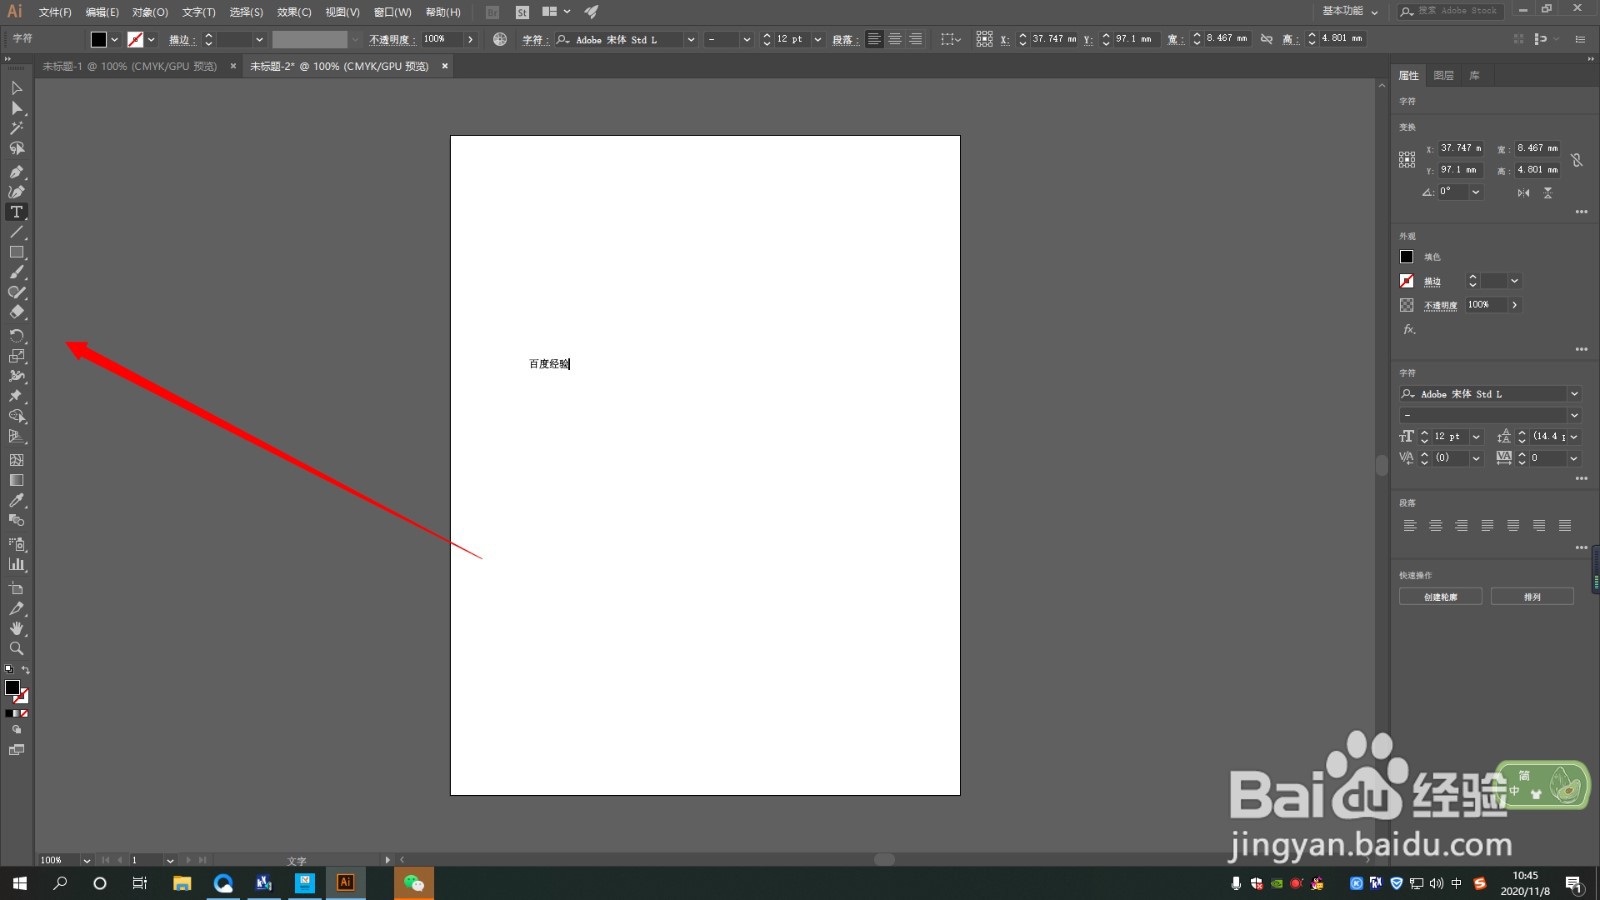1600x900 pixels.
Task: Select the Rotate tool
Action: 16,336
